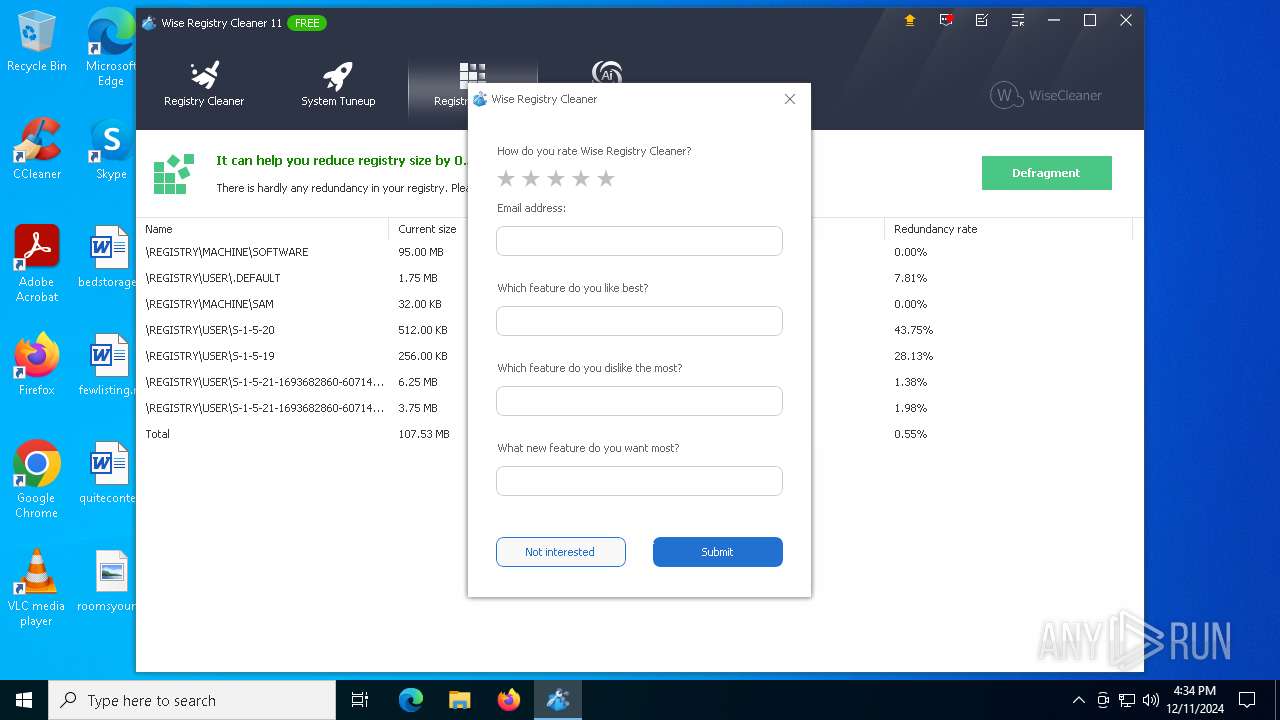The image size is (1280, 720).
Task: Open File Explorer from the taskbar
Action: (460, 700)
